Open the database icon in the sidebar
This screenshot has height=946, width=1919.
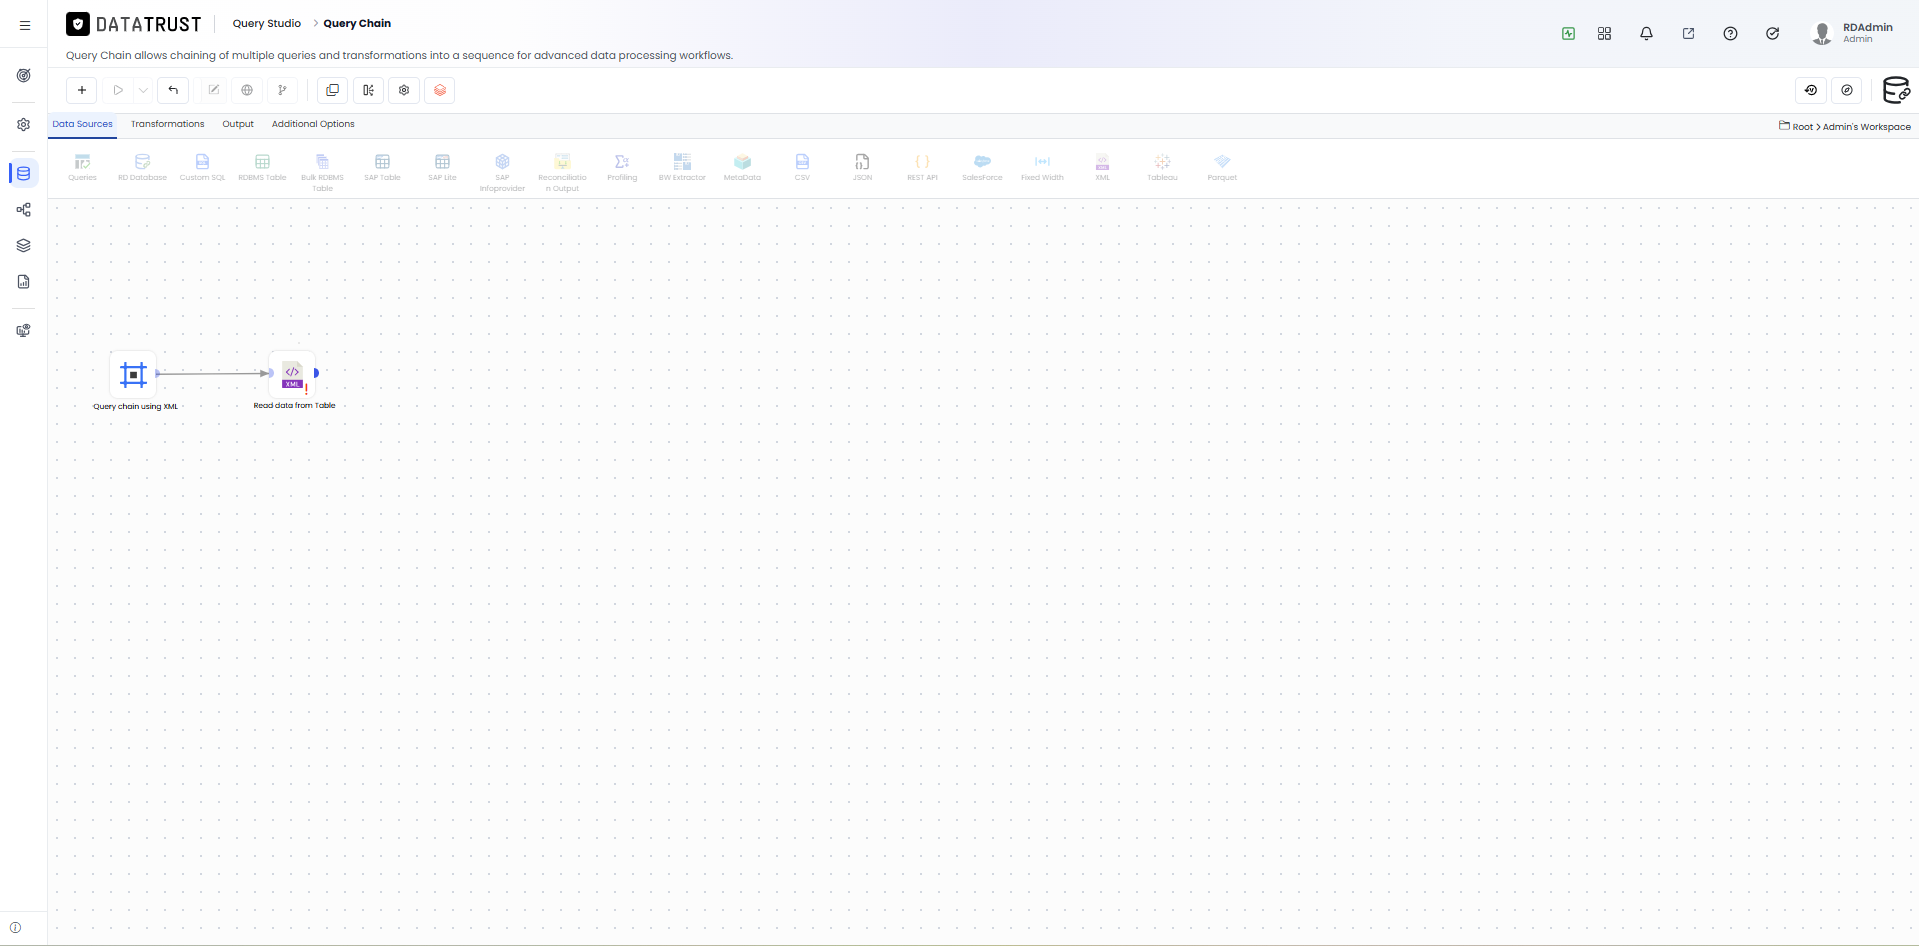pyautogui.click(x=24, y=173)
